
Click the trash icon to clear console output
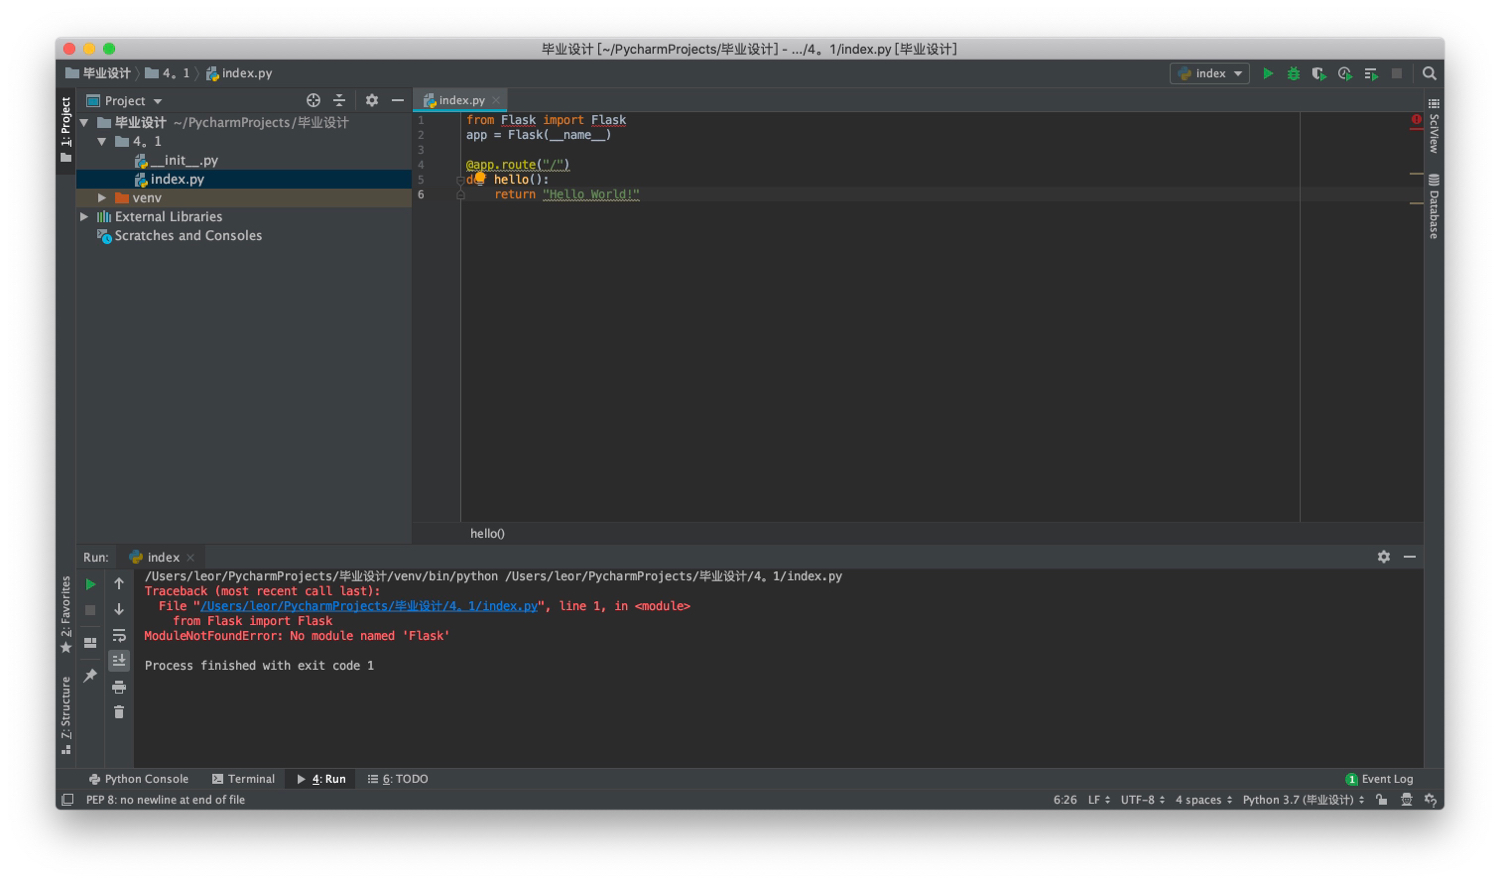tap(119, 712)
